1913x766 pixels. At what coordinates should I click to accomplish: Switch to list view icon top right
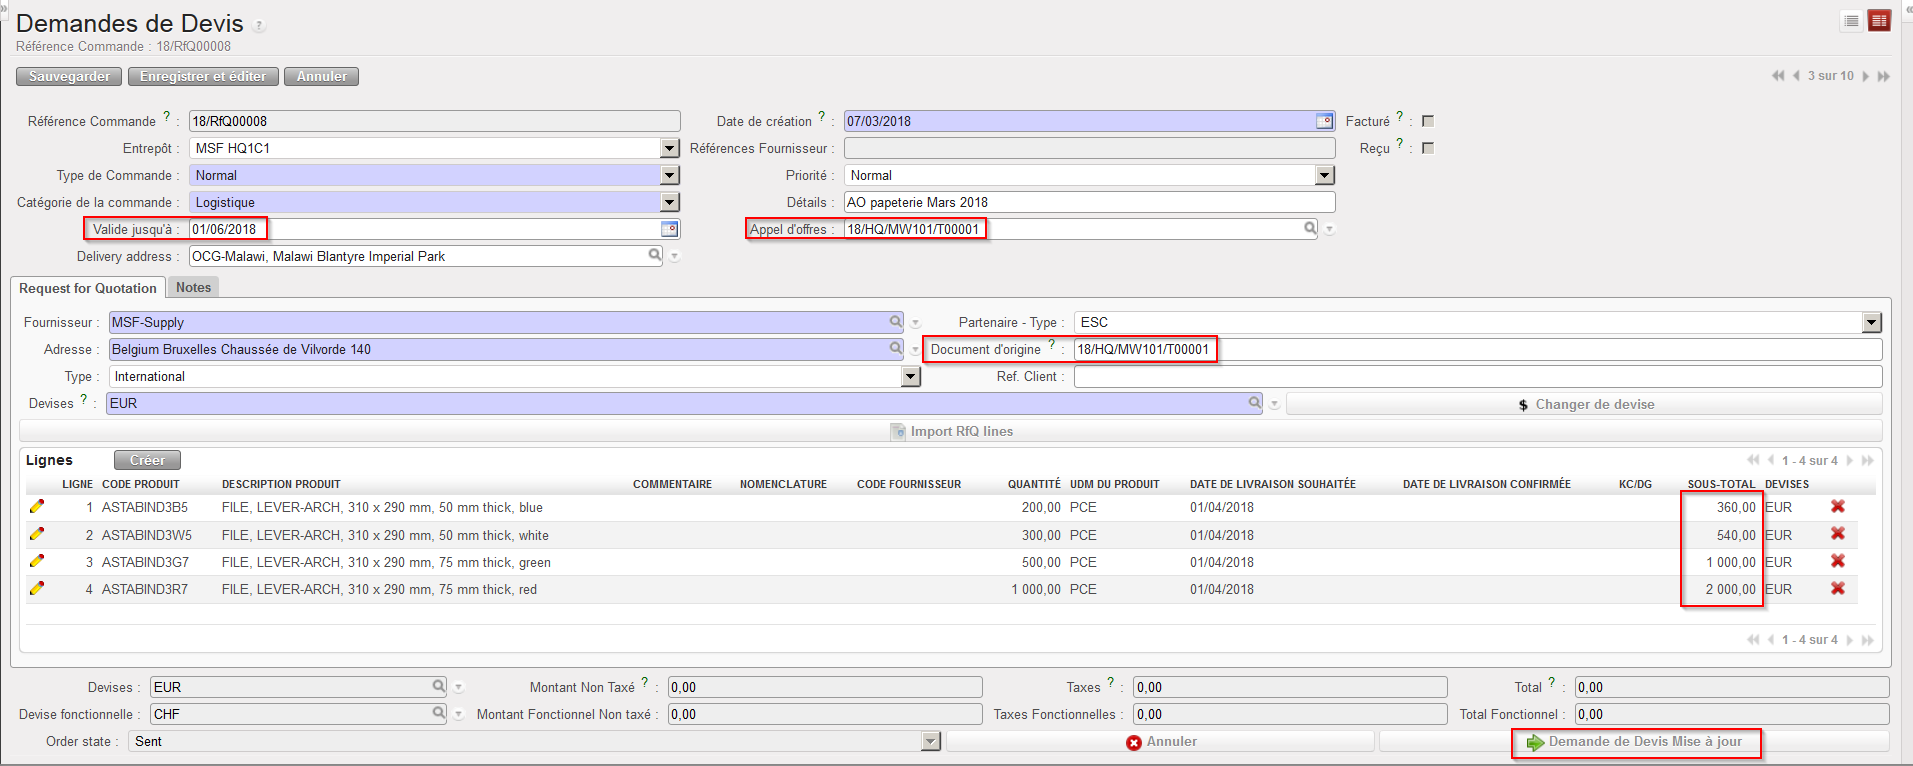pyautogui.click(x=1851, y=21)
